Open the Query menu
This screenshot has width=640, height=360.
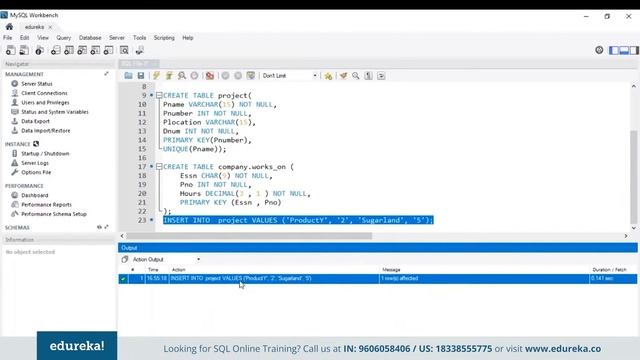pyautogui.click(x=64, y=38)
